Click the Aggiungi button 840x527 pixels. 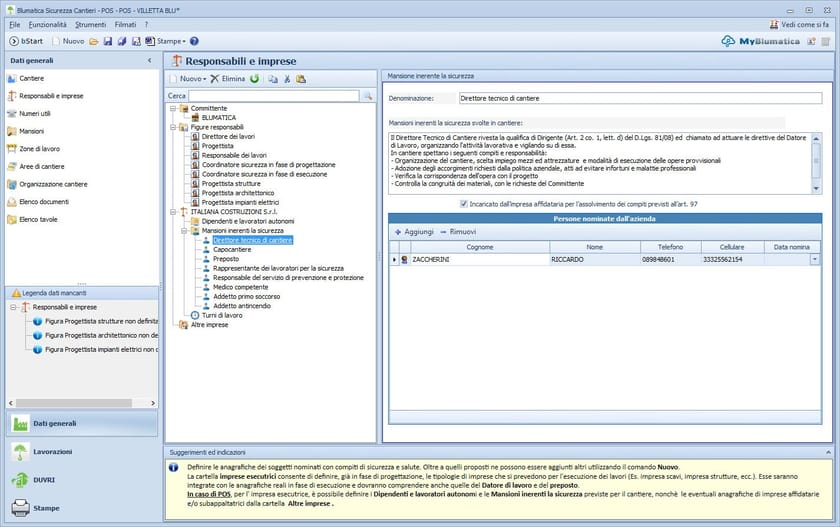click(x=413, y=231)
